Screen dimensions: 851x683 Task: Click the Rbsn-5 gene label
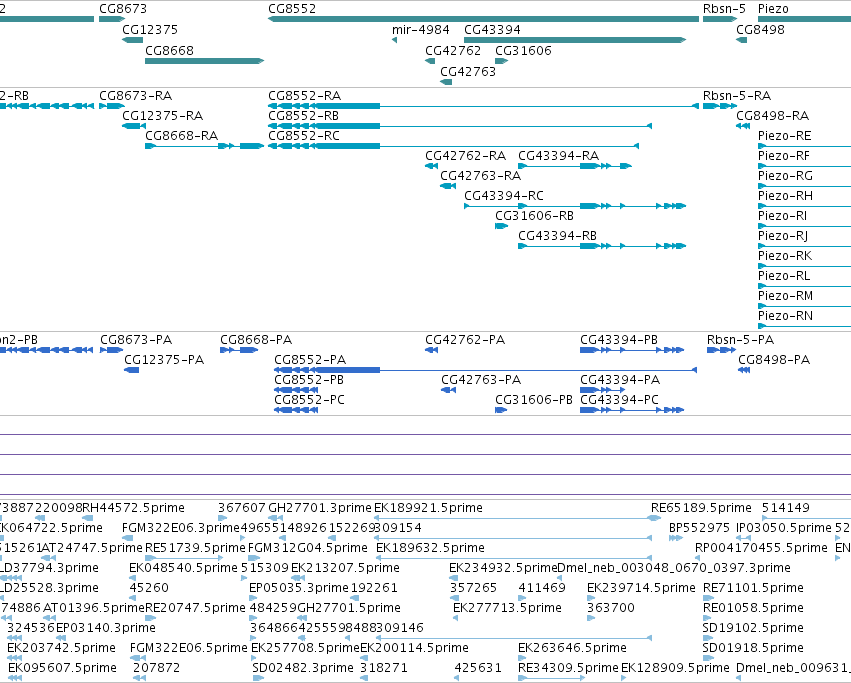click(x=724, y=9)
